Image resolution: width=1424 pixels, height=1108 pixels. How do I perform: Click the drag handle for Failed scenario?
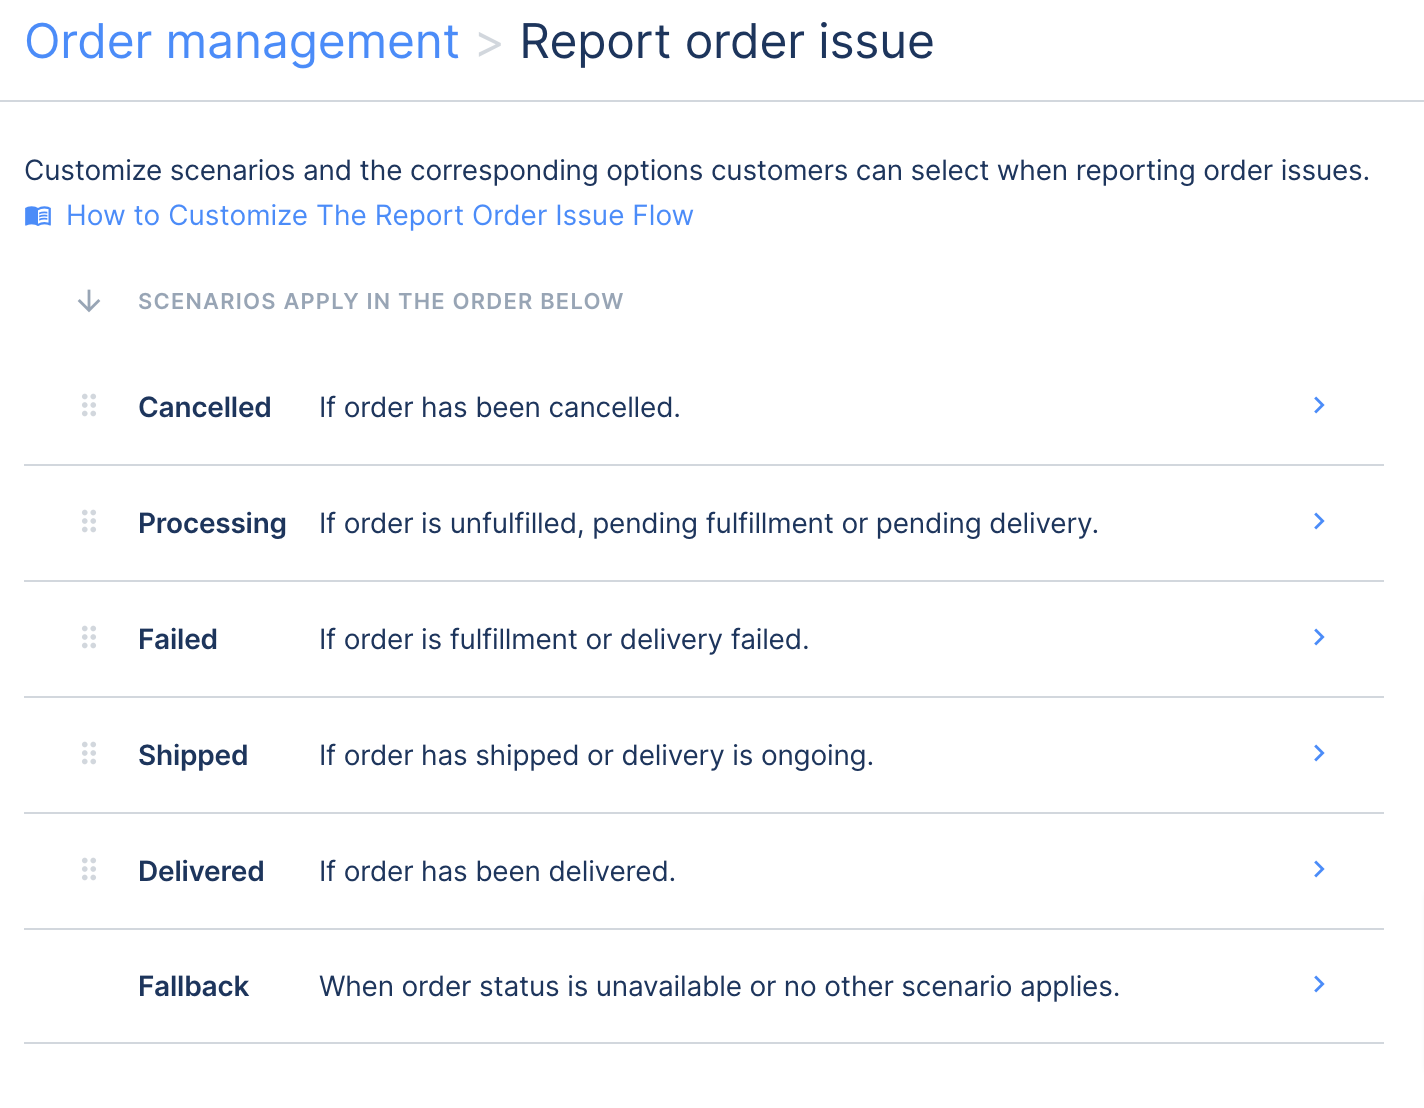(x=89, y=637)
